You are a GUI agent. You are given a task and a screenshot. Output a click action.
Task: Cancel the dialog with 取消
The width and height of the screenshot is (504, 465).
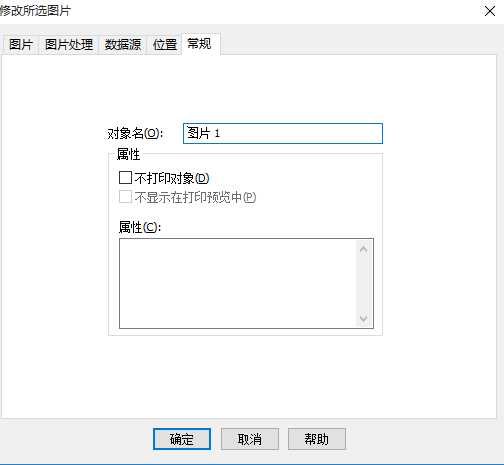[x=250, y=439]
